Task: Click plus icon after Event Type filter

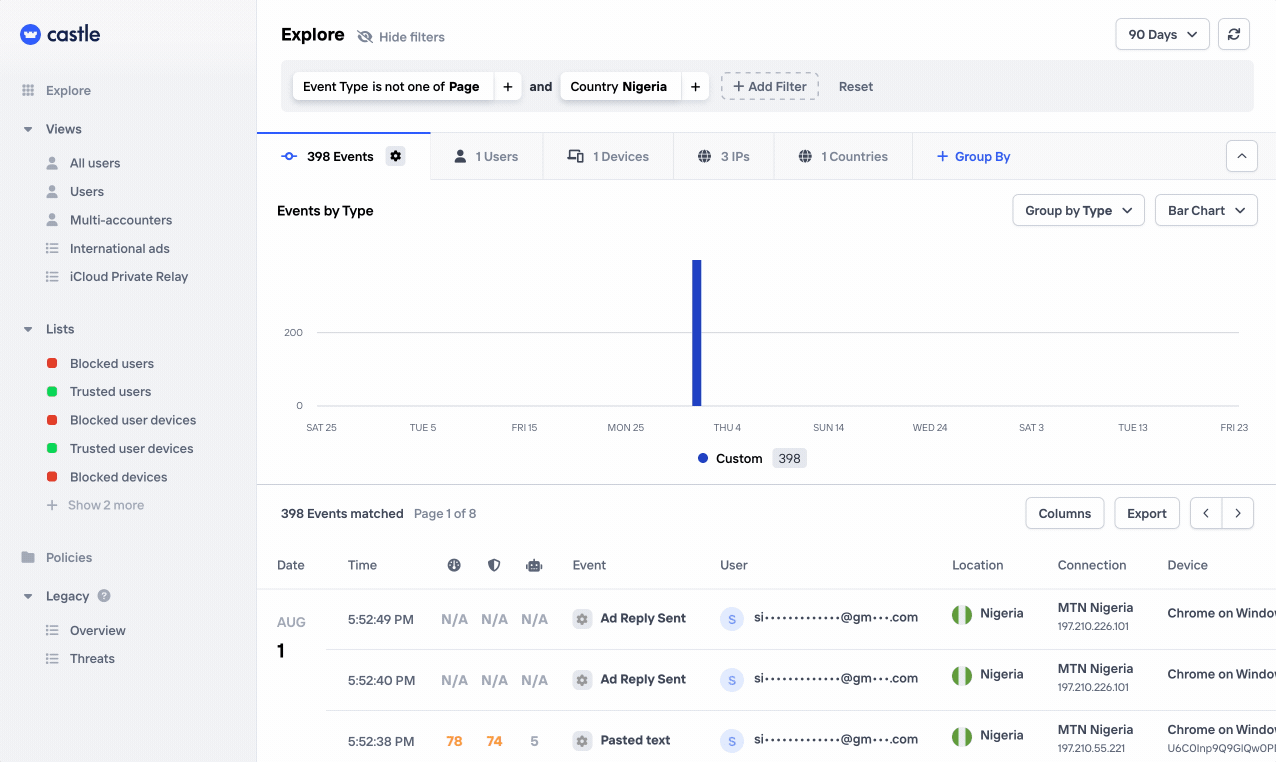Action: 508,87
